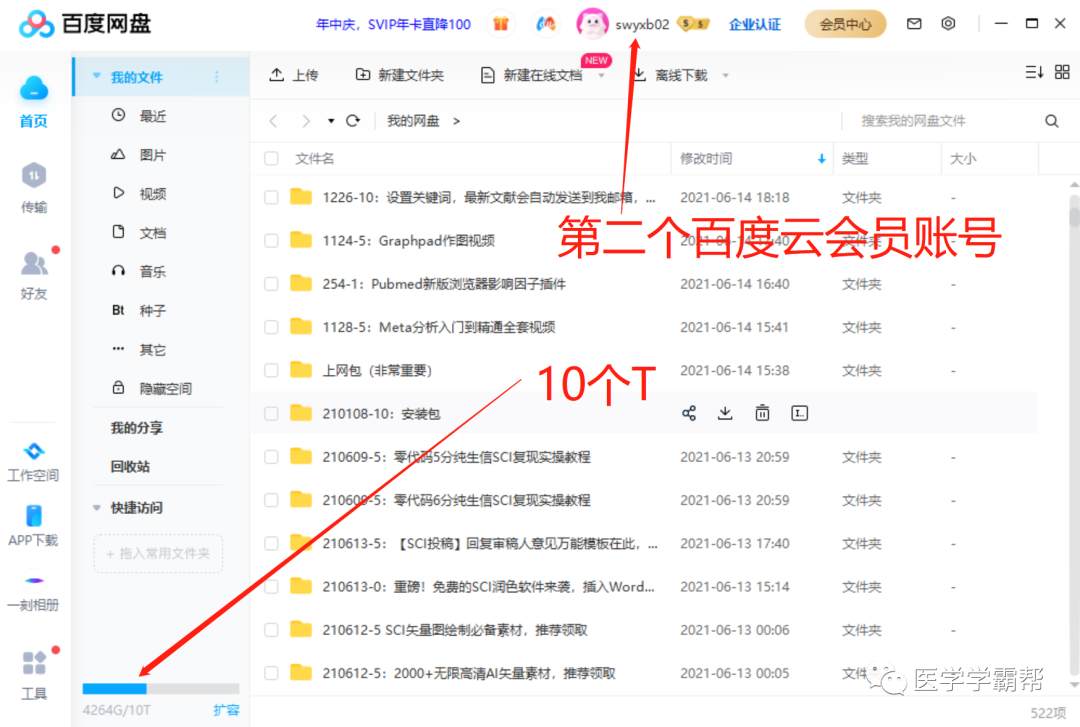Open the 新建在线文档 dropdown arrow
The image size is (1080, 727).
(601, 76)
